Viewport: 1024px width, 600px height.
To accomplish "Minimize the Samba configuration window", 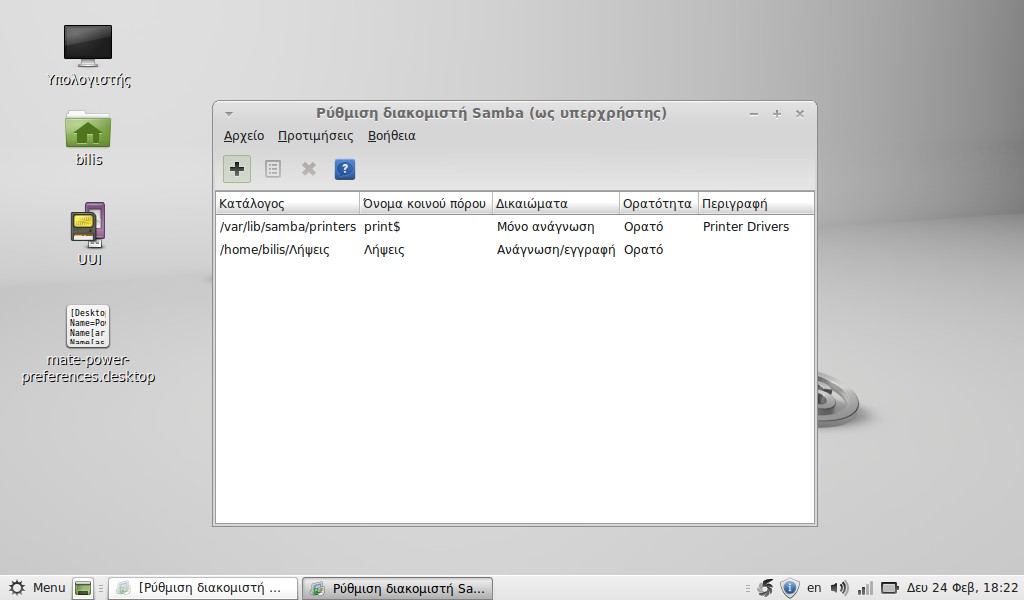I will coord(754,114).
